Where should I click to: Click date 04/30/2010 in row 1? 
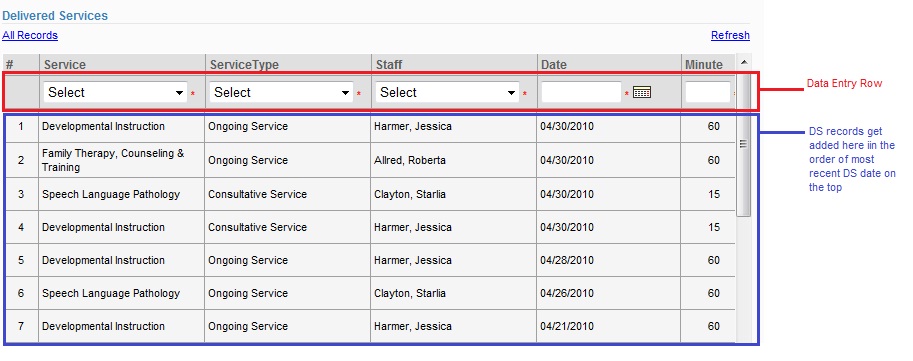tap(567, 126)
